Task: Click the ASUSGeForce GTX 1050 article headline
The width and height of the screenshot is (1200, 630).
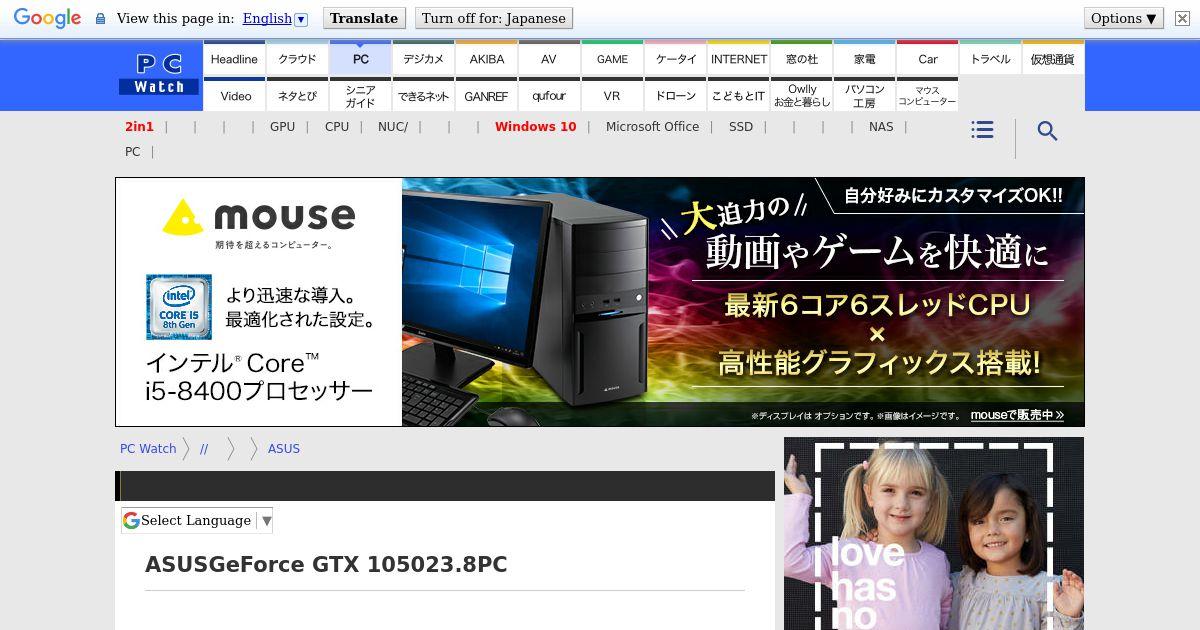Action: pos(326,565)
